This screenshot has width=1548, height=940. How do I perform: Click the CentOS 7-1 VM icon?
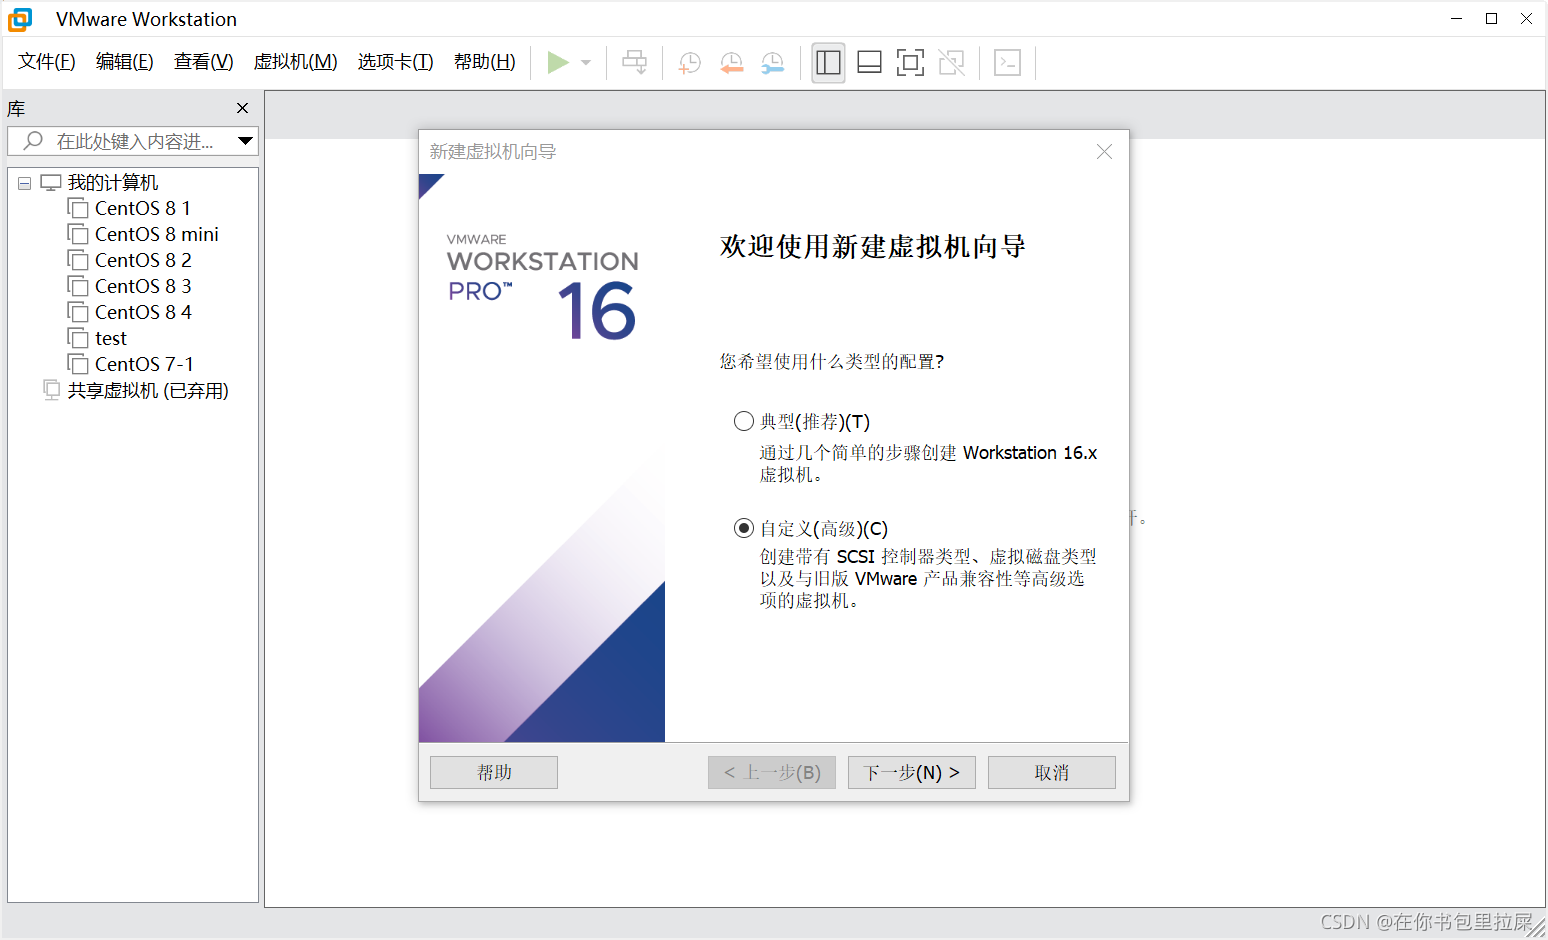(78, 364)
